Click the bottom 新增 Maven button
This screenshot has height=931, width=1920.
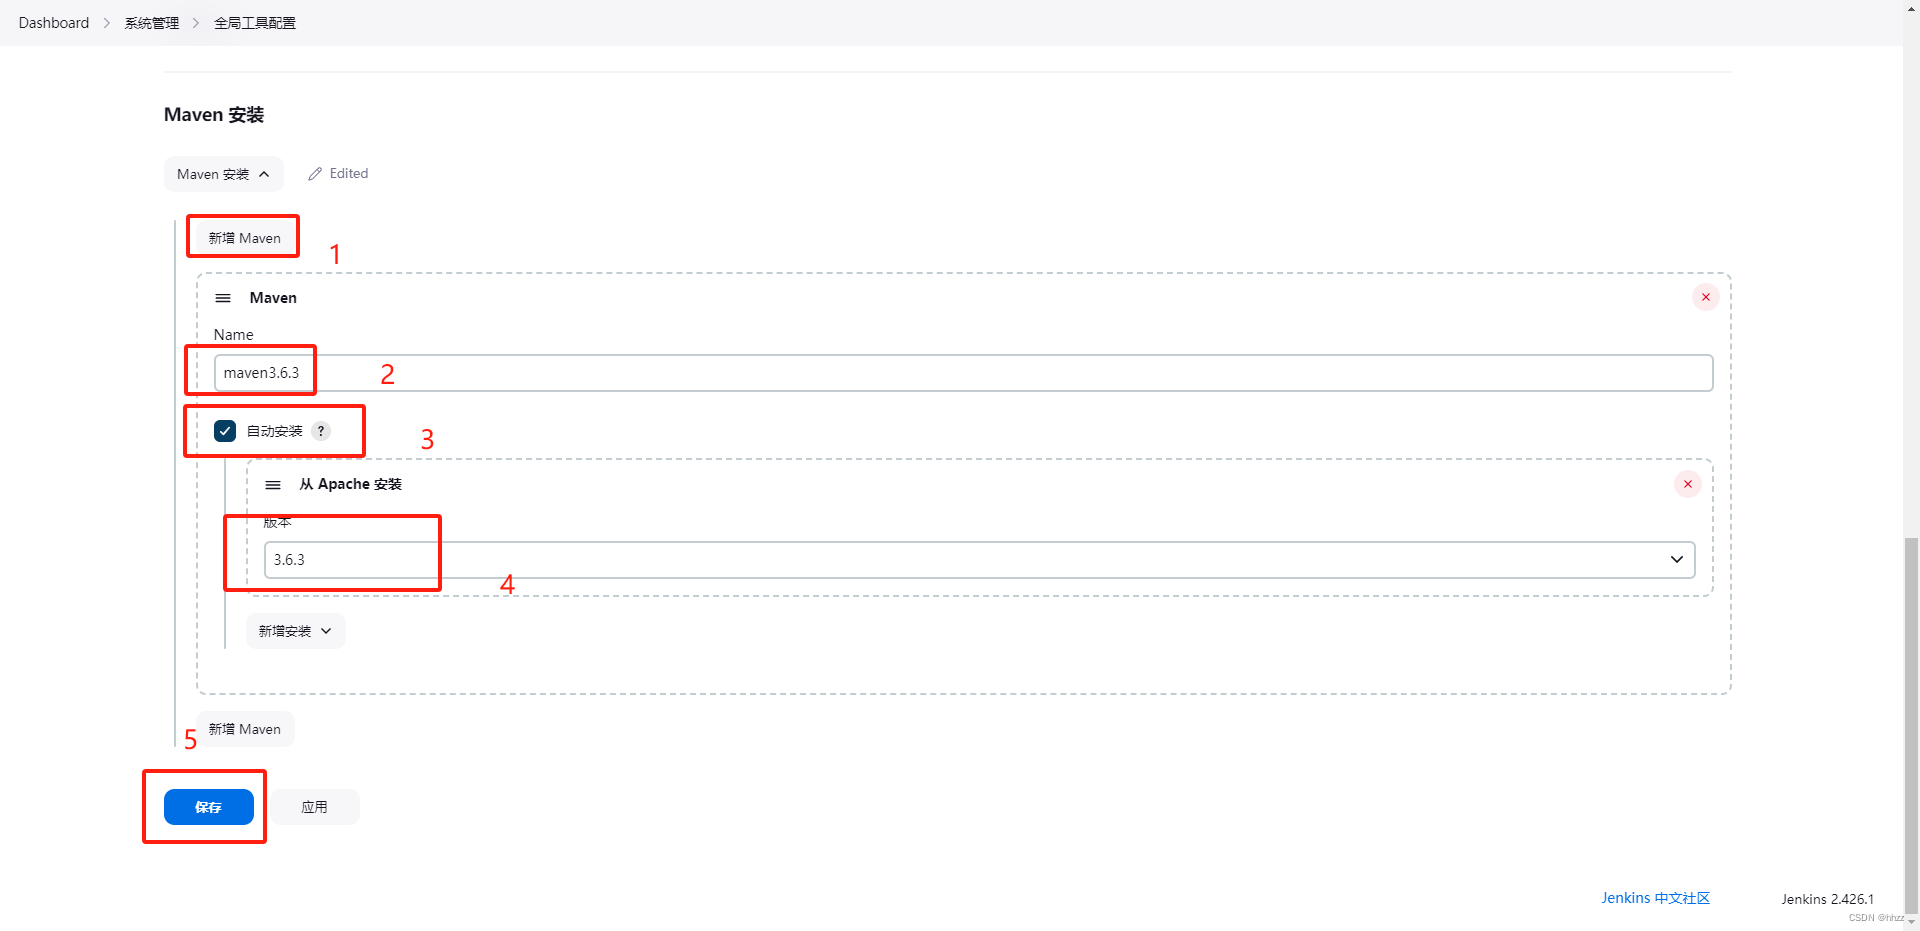[245, 729]
